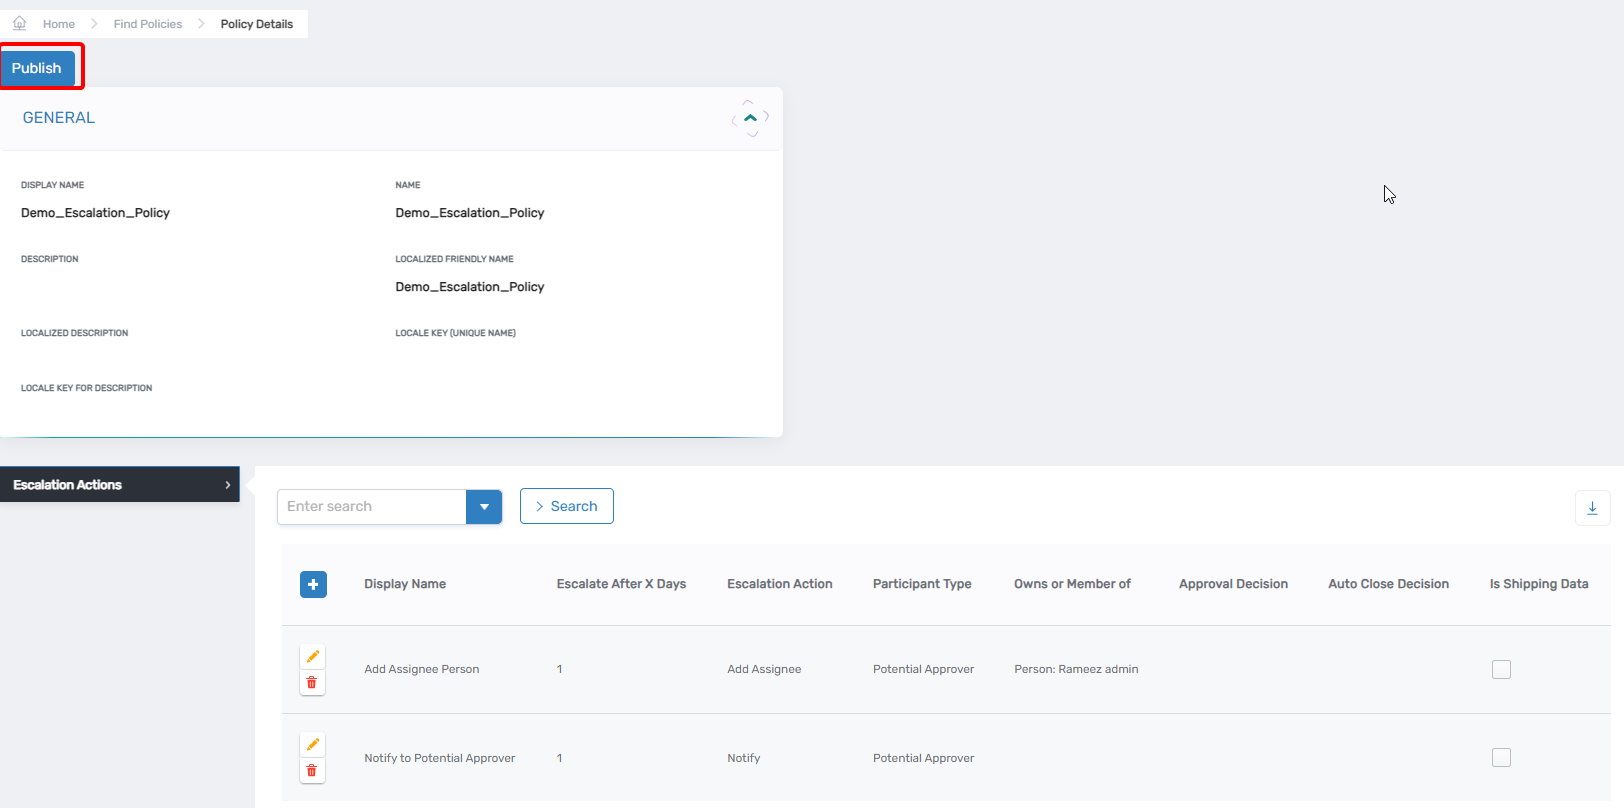The width and height of the screenshot is (1624, 808).
Task: Click the Policy Details breadcrumb item
Action: click(257, 24)
